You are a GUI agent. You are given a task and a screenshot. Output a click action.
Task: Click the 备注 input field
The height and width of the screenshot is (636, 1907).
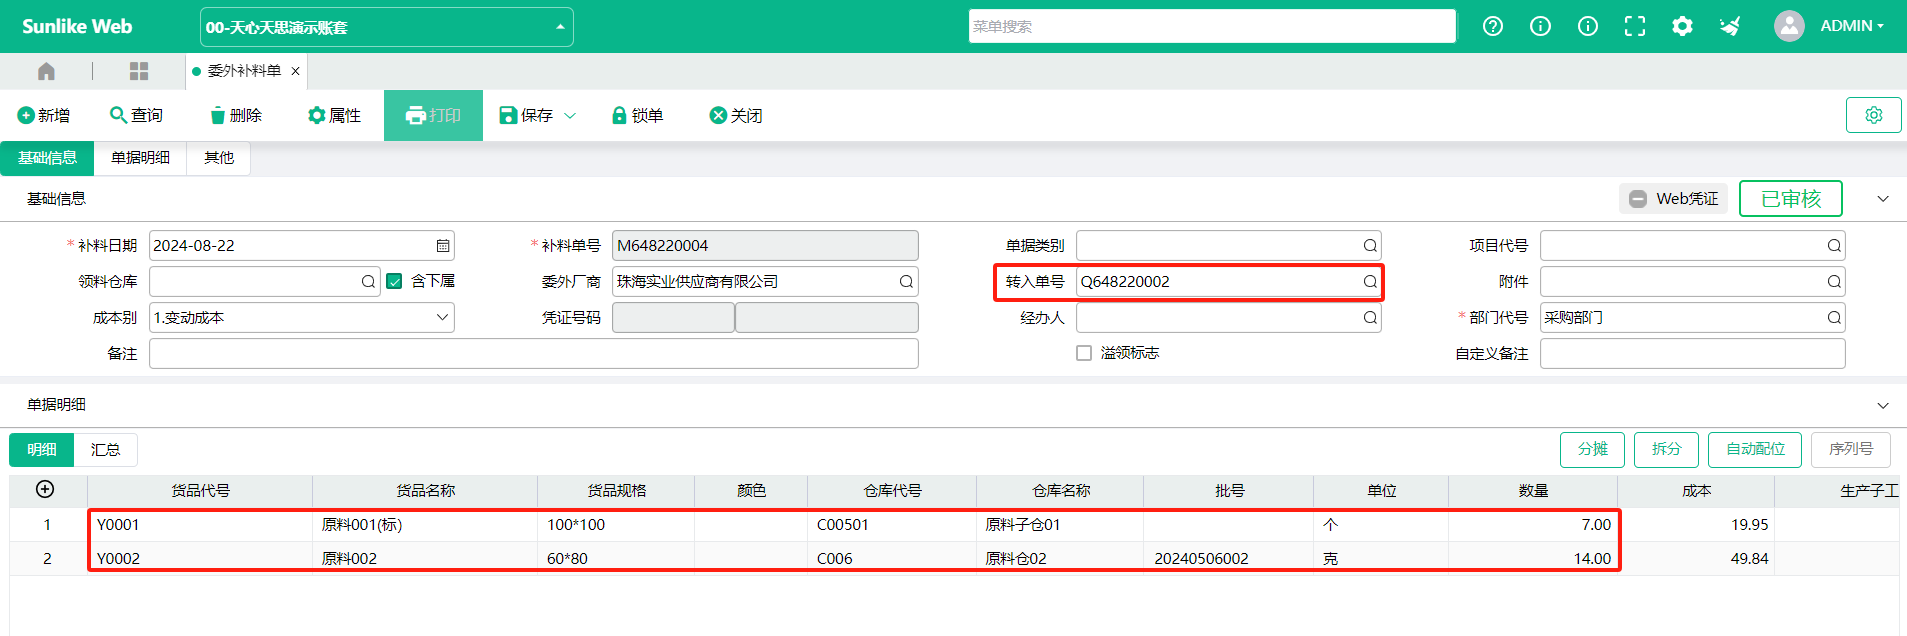click(x=534, y=354)
